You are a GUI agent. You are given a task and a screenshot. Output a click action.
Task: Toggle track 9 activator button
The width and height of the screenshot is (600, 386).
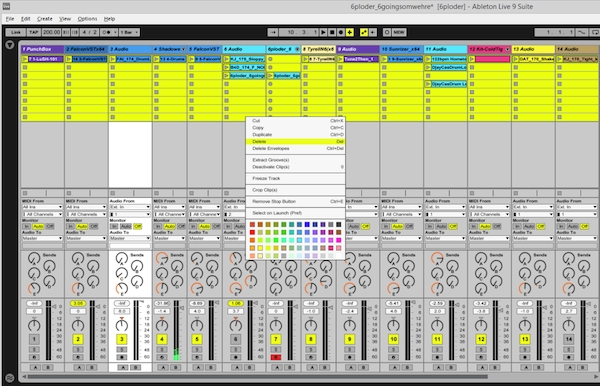[x=349, y=339]
